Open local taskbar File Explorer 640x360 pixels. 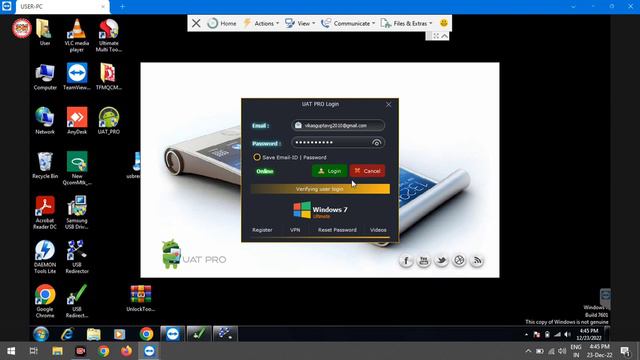point(57,351)
